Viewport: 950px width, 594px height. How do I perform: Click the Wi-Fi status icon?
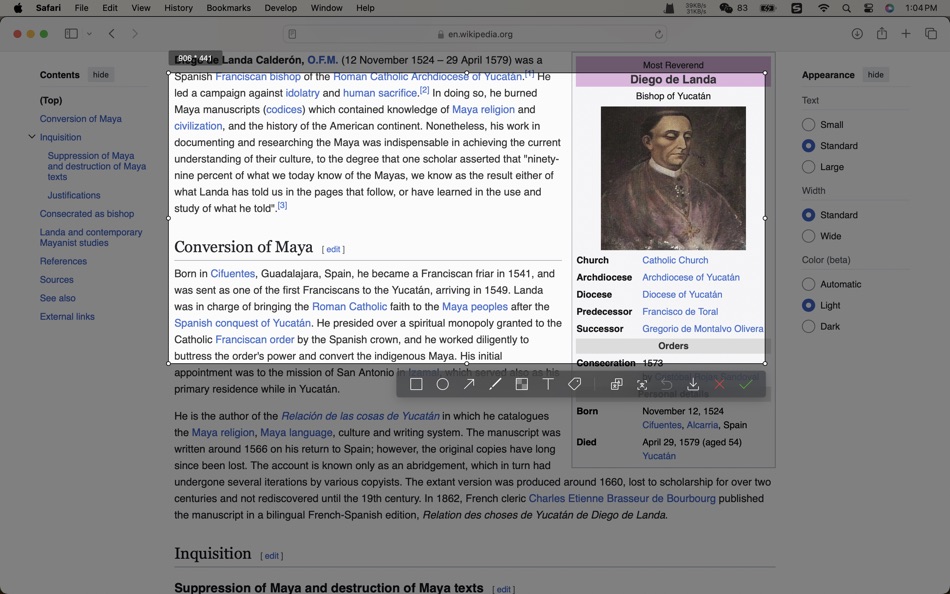click(823, 8)
